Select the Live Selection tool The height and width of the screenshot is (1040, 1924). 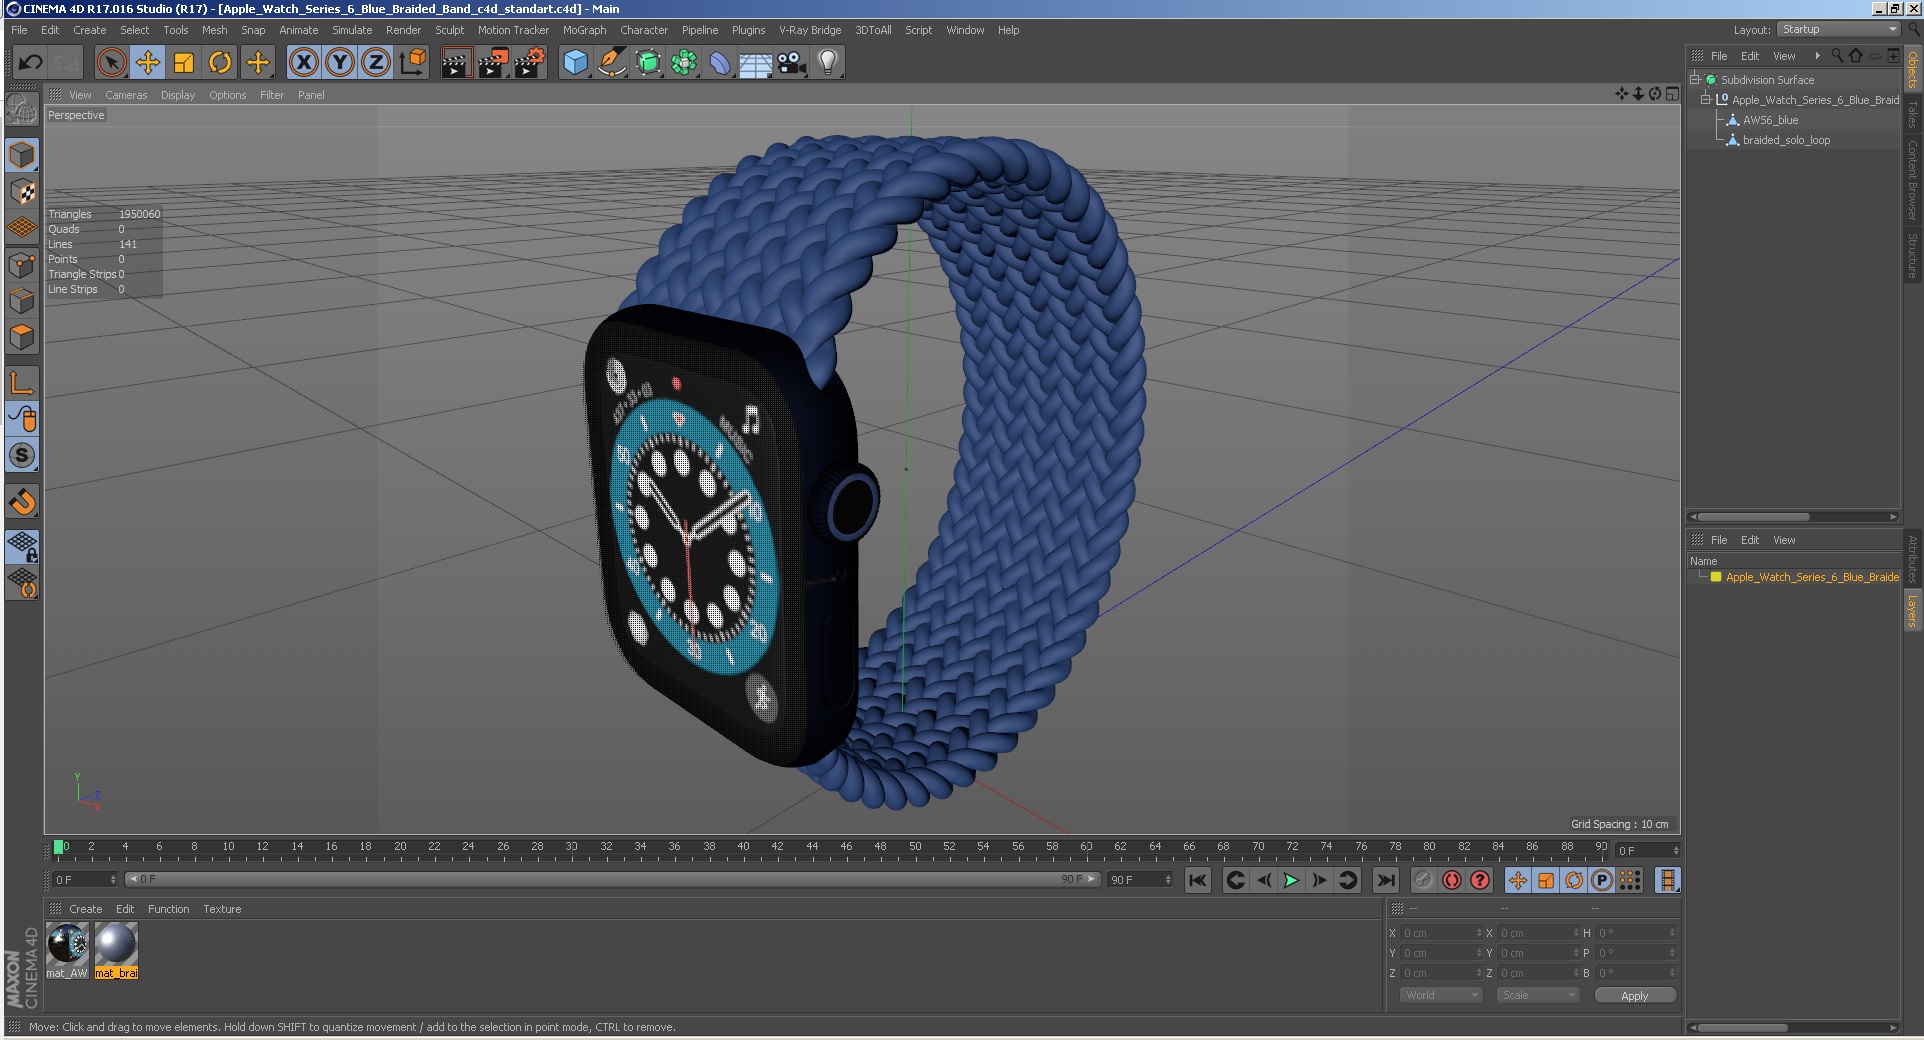[112, 63]
